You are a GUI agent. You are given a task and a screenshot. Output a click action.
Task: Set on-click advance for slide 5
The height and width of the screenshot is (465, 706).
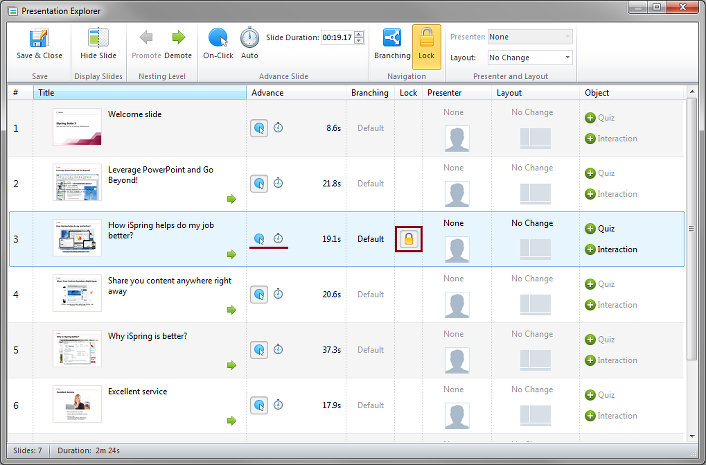259,350
